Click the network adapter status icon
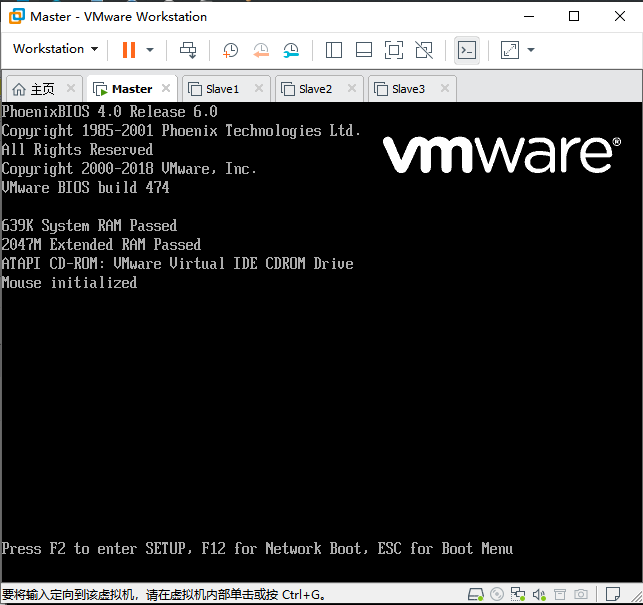 [x=518, y=594]
